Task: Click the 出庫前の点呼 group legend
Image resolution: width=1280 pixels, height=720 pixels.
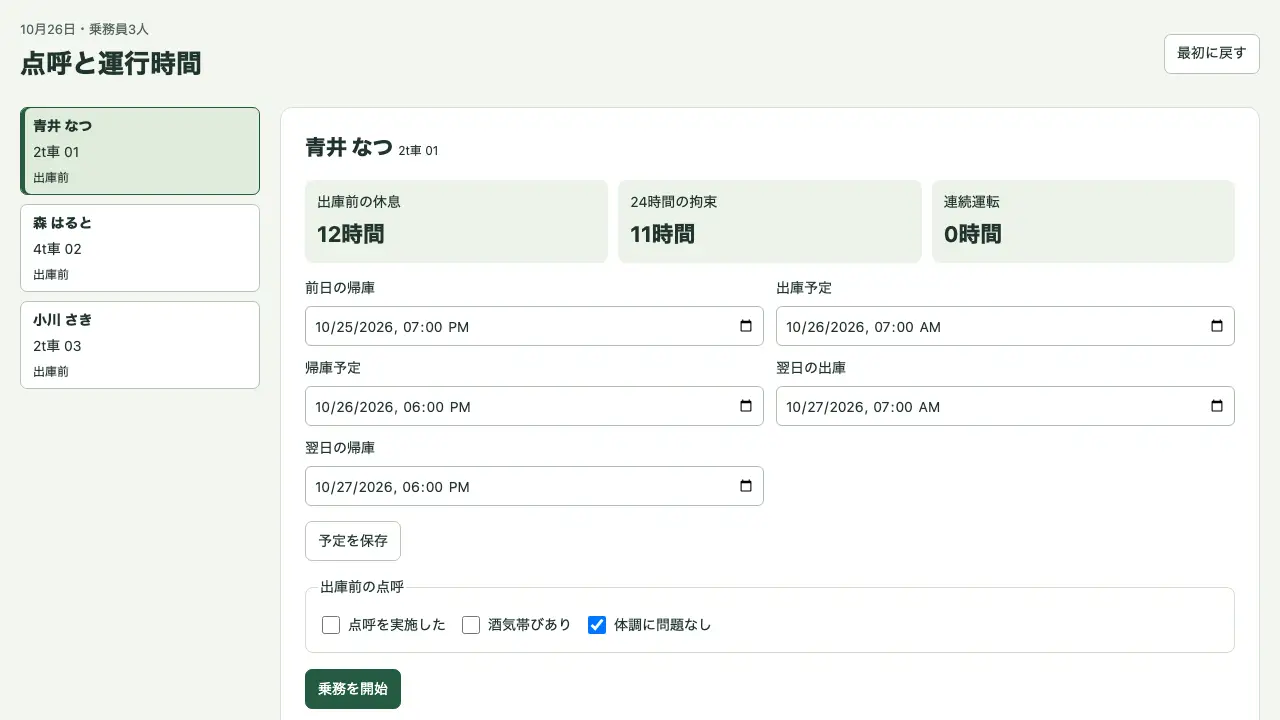Action: [x=361, y=587]
